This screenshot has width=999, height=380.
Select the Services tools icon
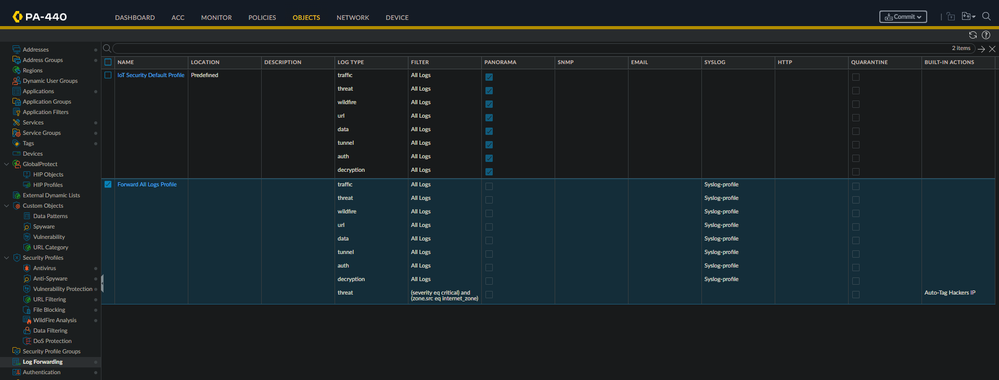[17, 122]
